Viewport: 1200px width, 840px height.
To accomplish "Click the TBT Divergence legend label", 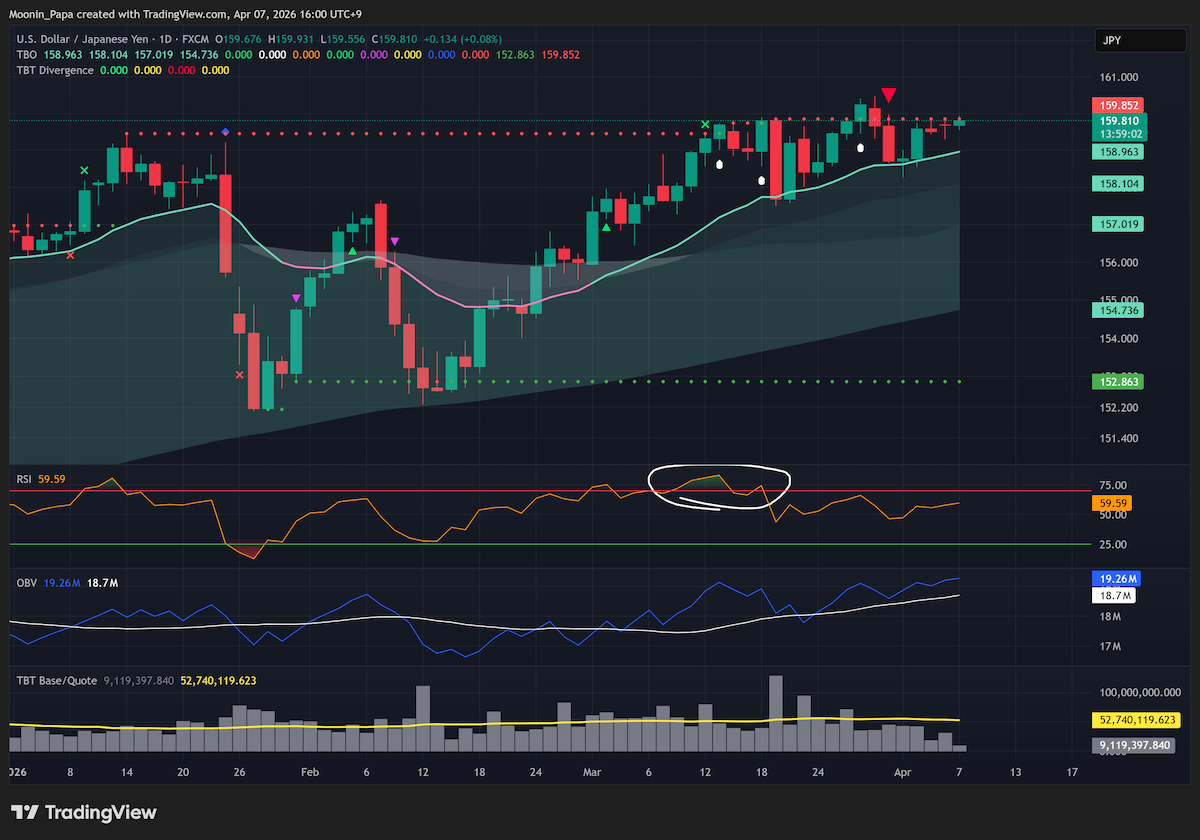I will pos(56,70).
